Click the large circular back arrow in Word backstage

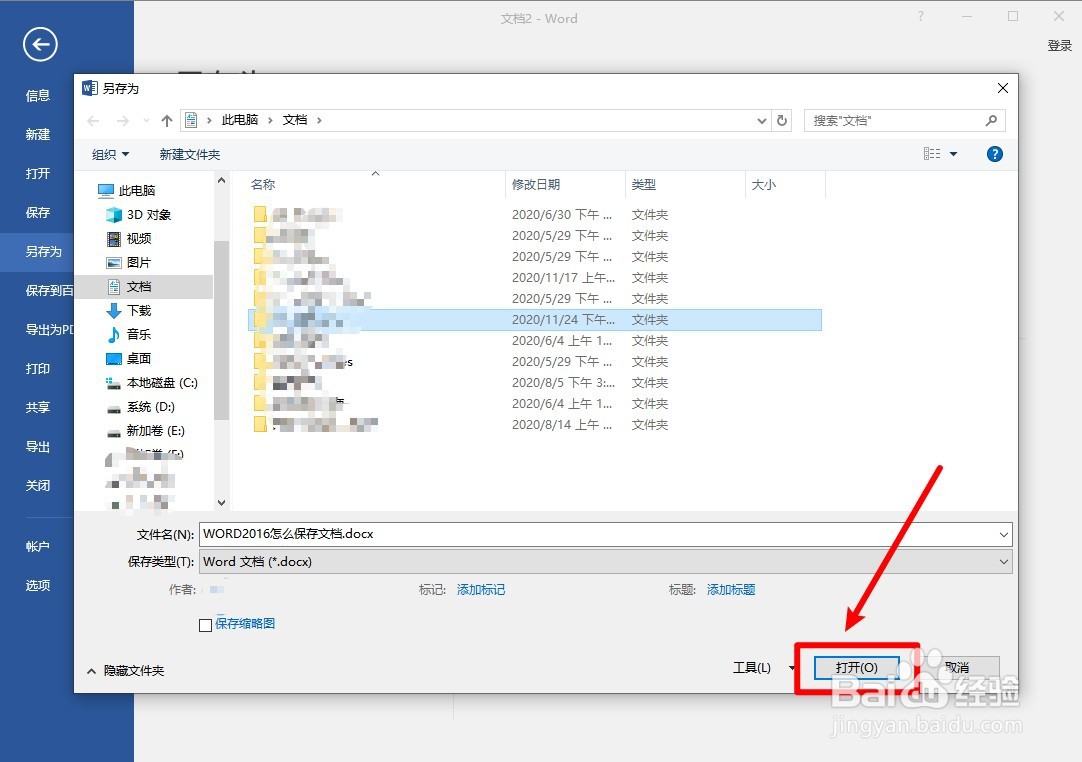click(39, 44)
